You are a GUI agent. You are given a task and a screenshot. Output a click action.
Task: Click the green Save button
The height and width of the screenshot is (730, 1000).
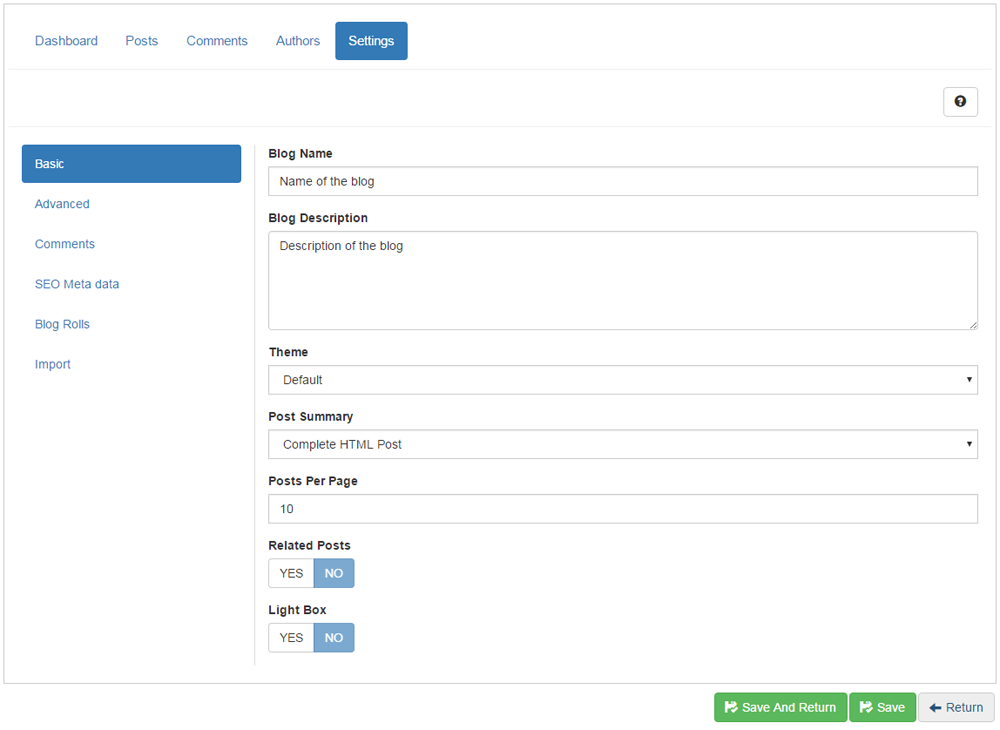coord(882,707)
